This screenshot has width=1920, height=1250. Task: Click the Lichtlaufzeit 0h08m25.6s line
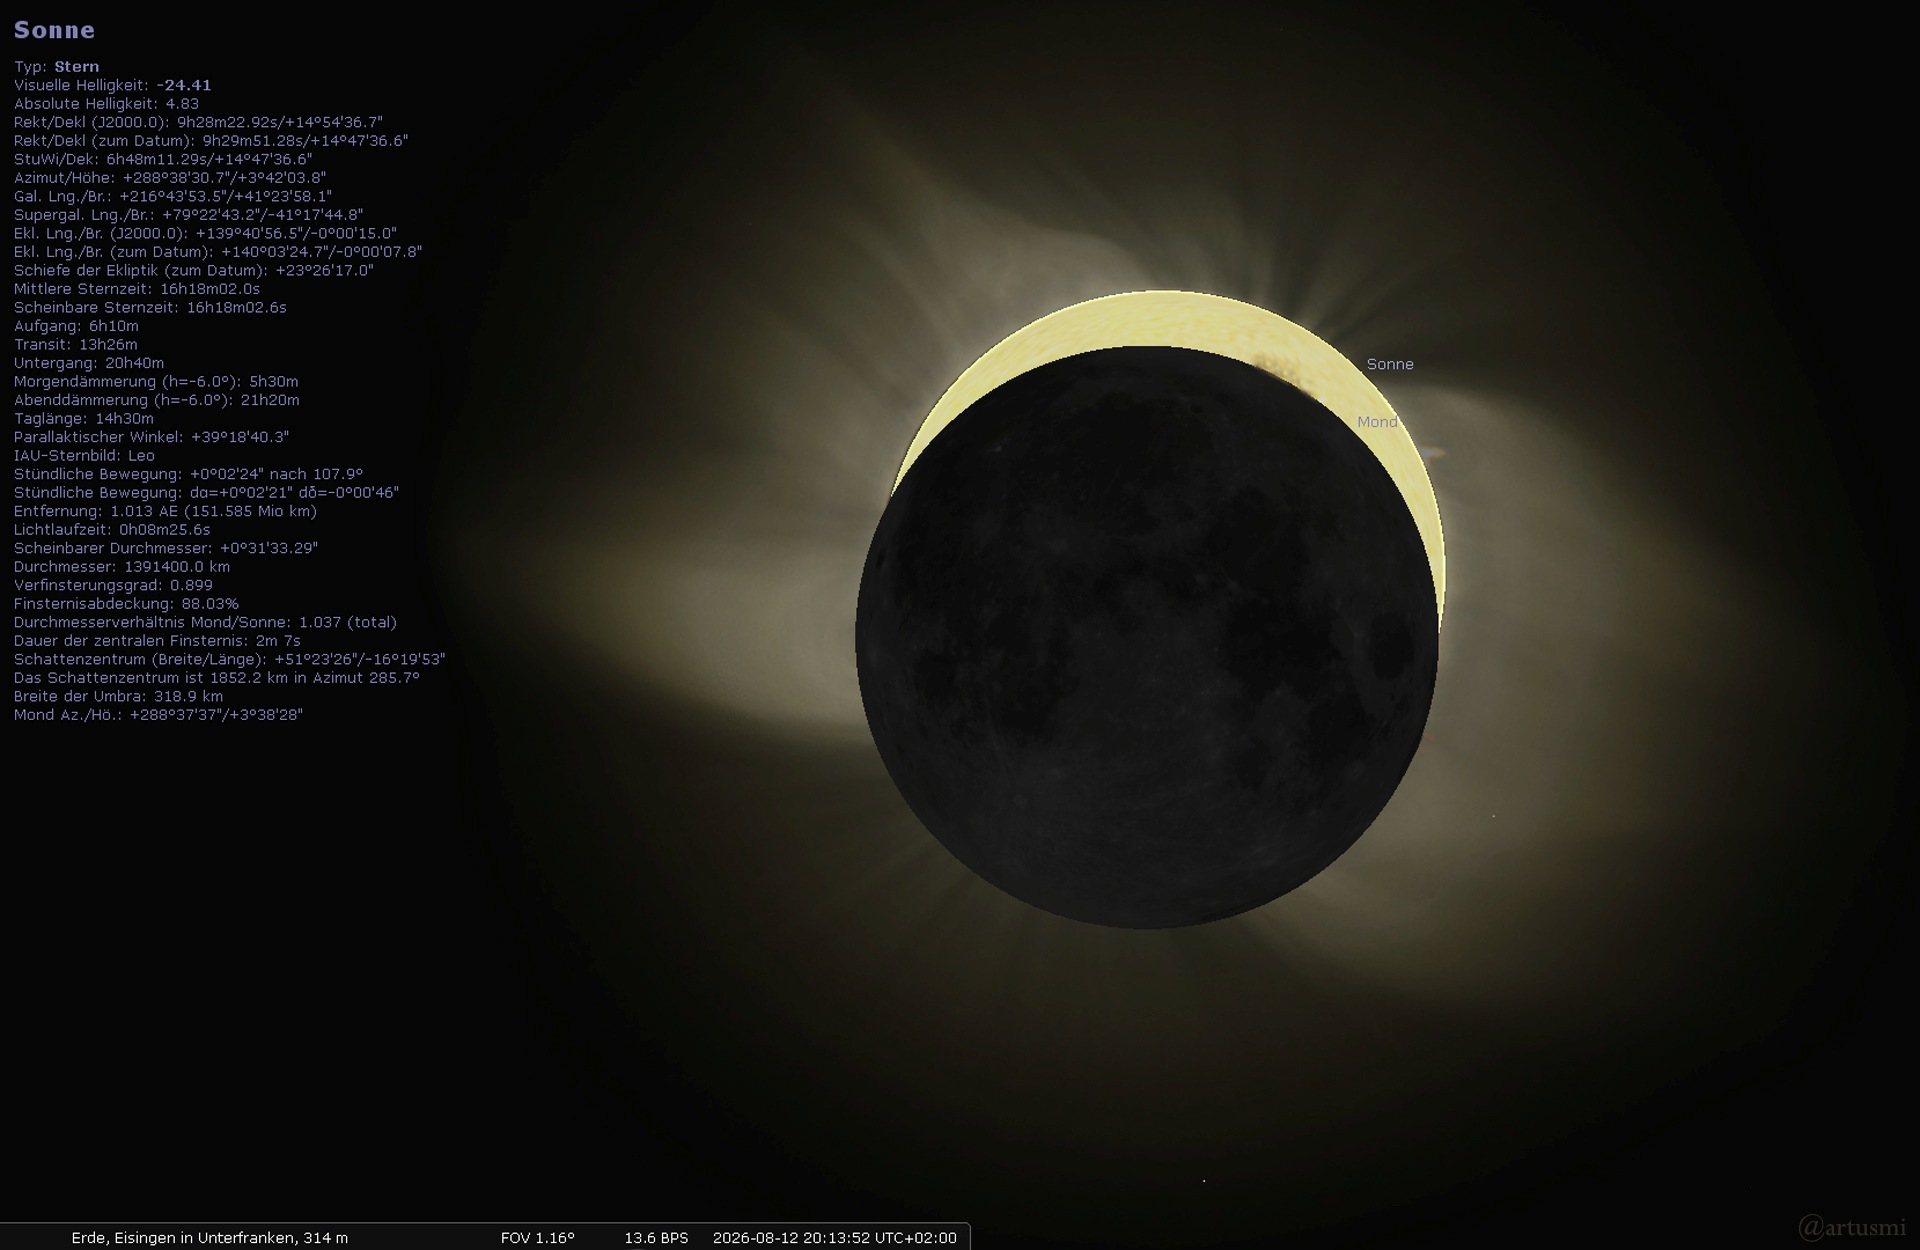pyautogui.click(x=112, y=529)
